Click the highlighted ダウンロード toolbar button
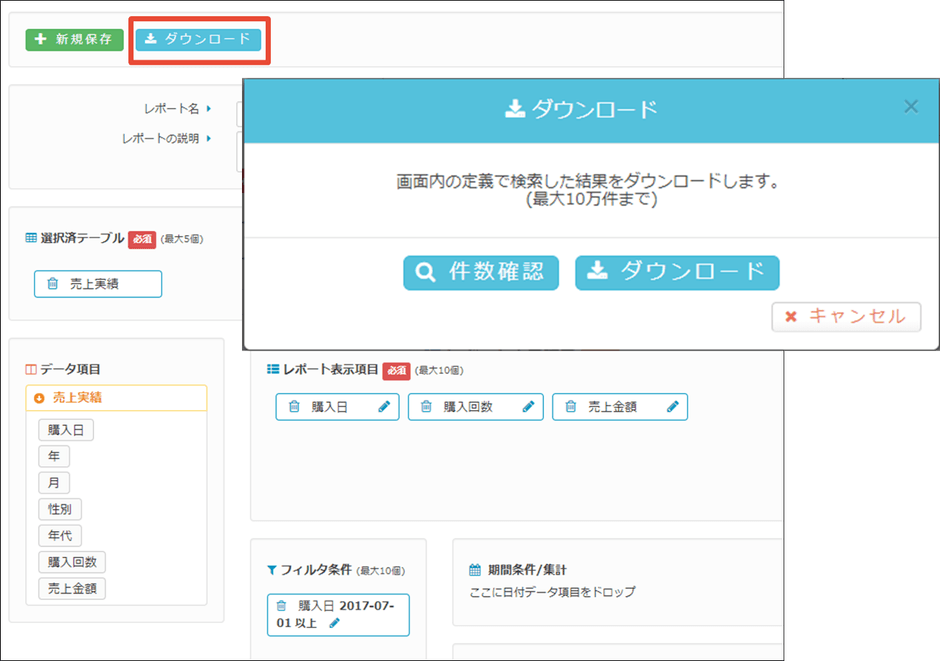This screenshot has height=661, width=940. [198, 40]
